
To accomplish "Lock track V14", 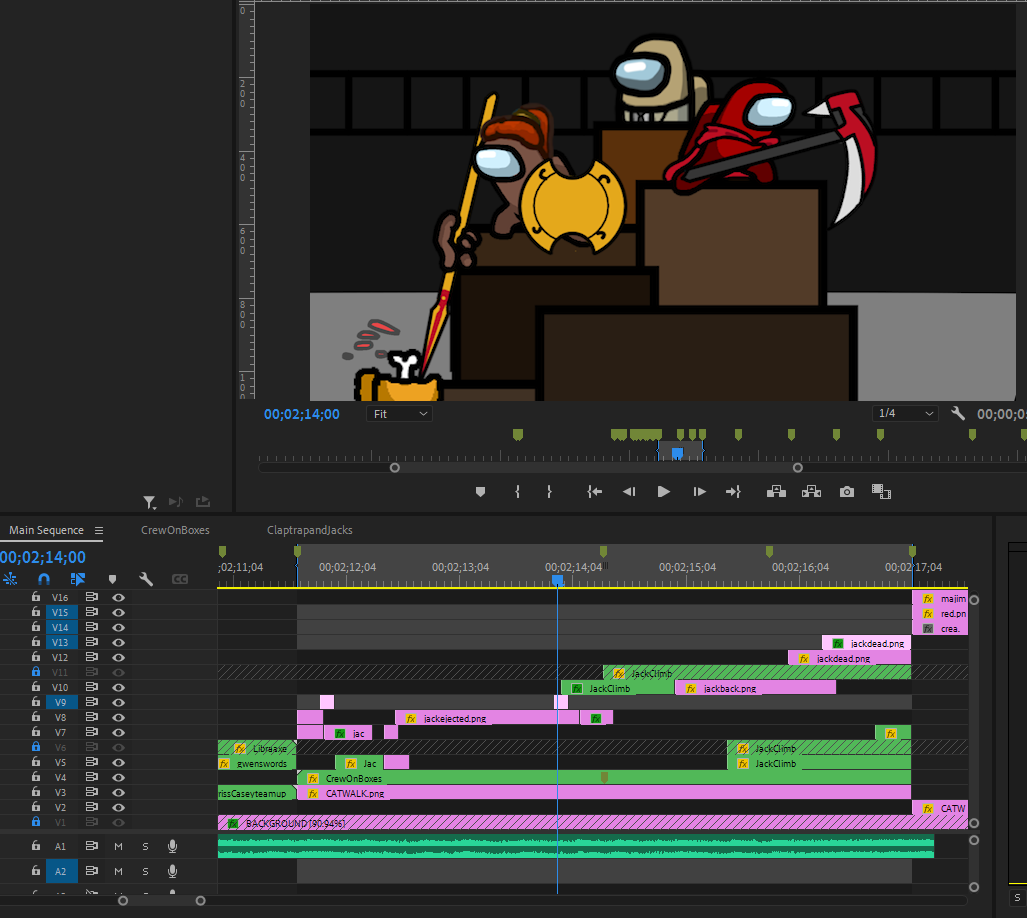I will coord(36,627).
